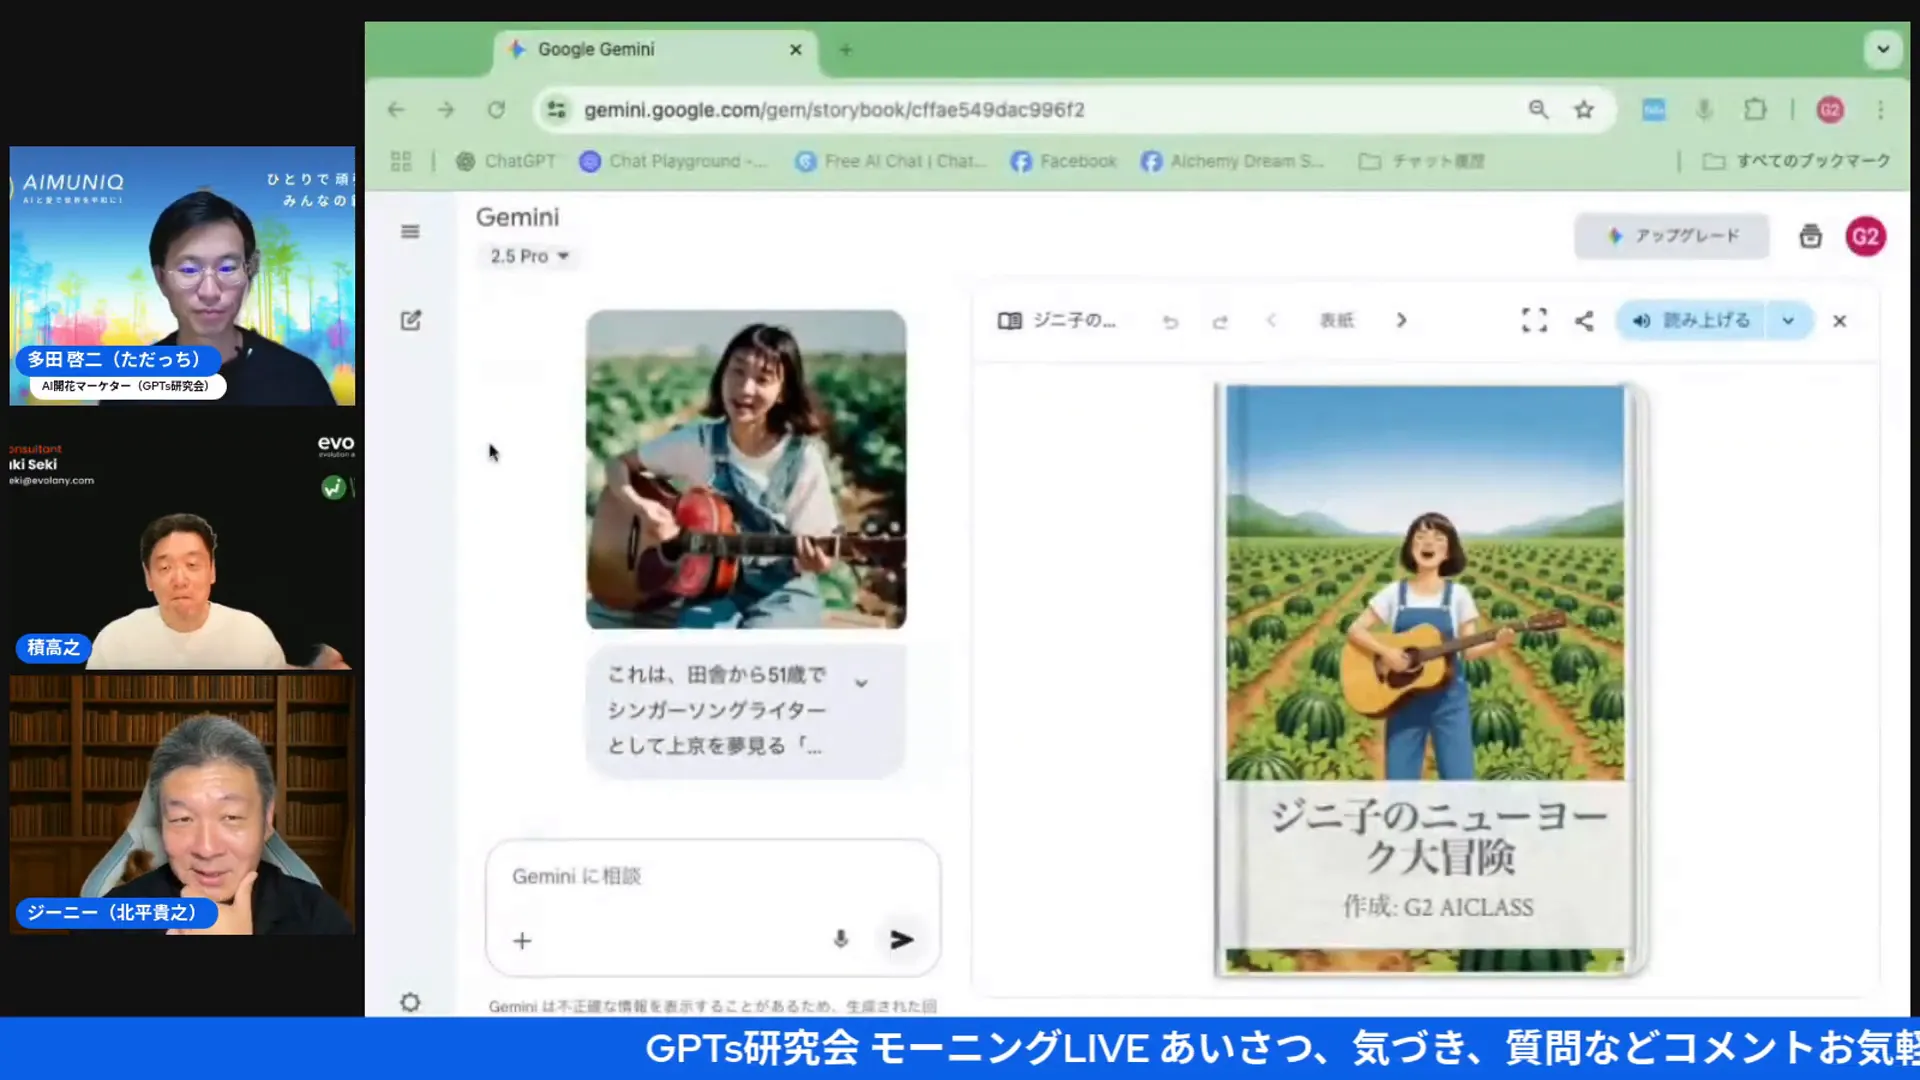Open the Alchemy Dream S... bookmark
Viewport: 1920px width, 1080px height.
[x=1232, y=161]
